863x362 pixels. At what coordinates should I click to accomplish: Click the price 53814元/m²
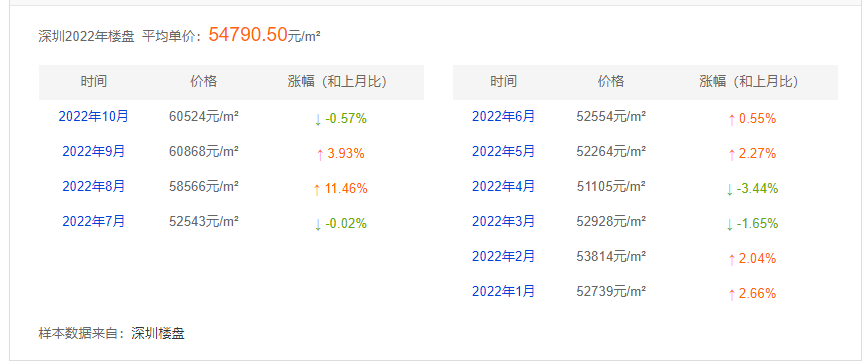(x=611, y=256)
